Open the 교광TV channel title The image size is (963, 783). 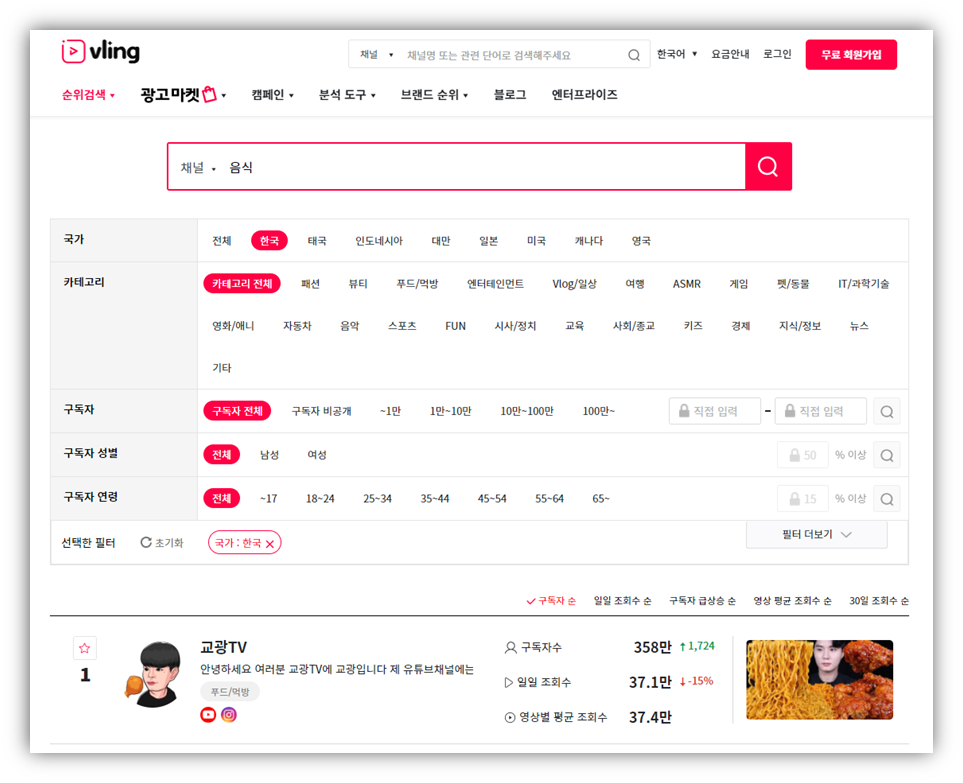pos(224,647)
